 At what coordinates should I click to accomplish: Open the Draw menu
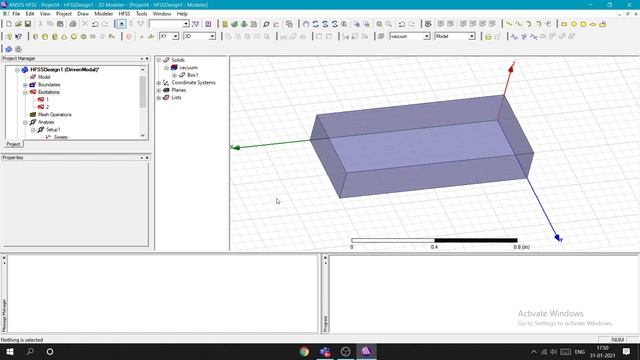[83, 13]
